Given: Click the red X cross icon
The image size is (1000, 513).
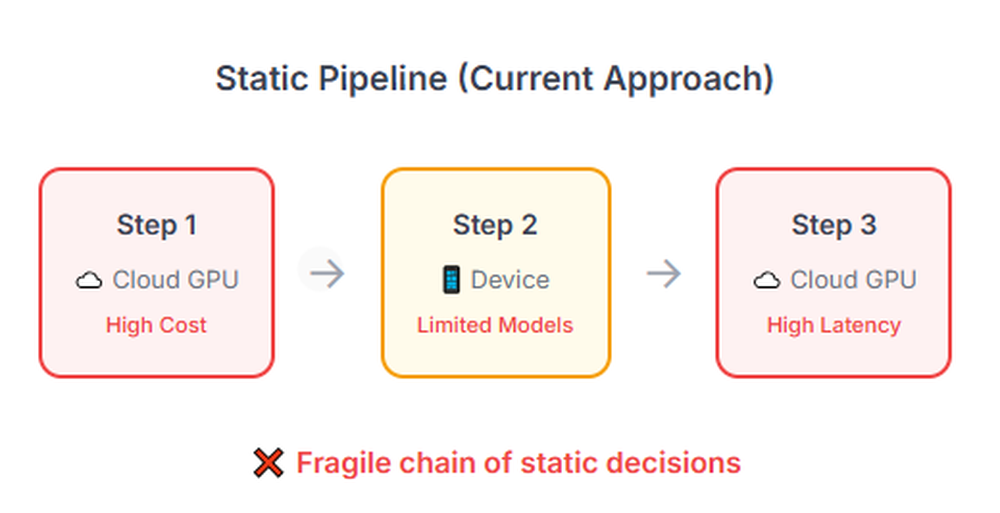Looking at the screenshot, I should tap(268, 463).
